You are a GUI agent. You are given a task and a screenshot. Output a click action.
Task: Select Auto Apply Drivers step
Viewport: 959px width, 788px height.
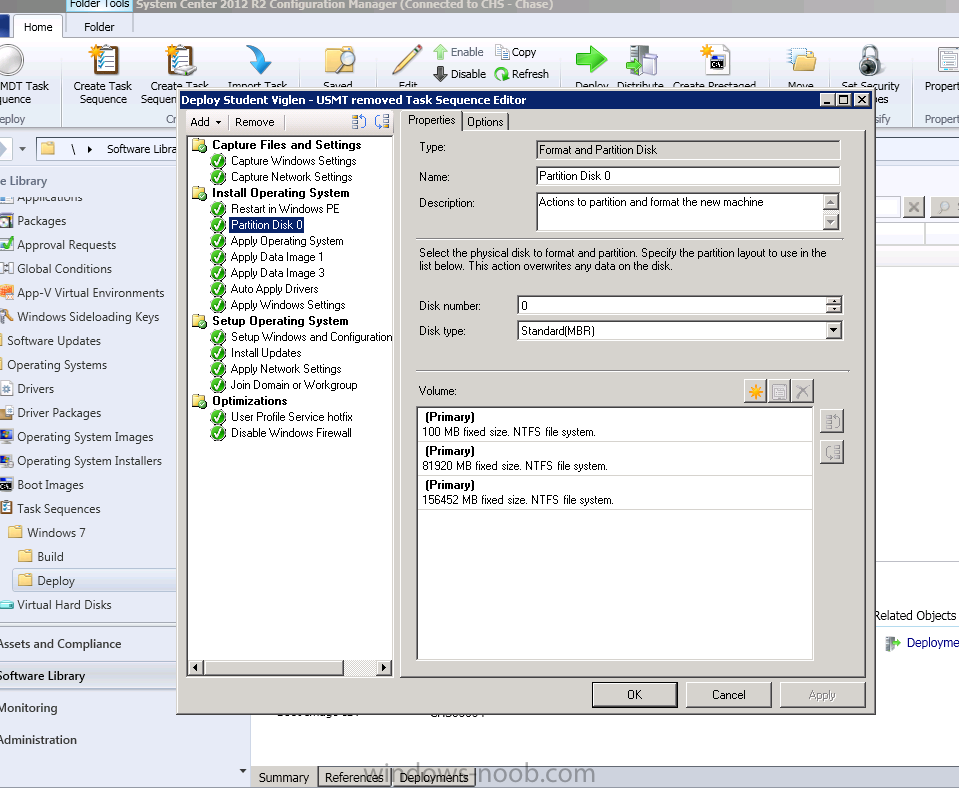[274, 289]
